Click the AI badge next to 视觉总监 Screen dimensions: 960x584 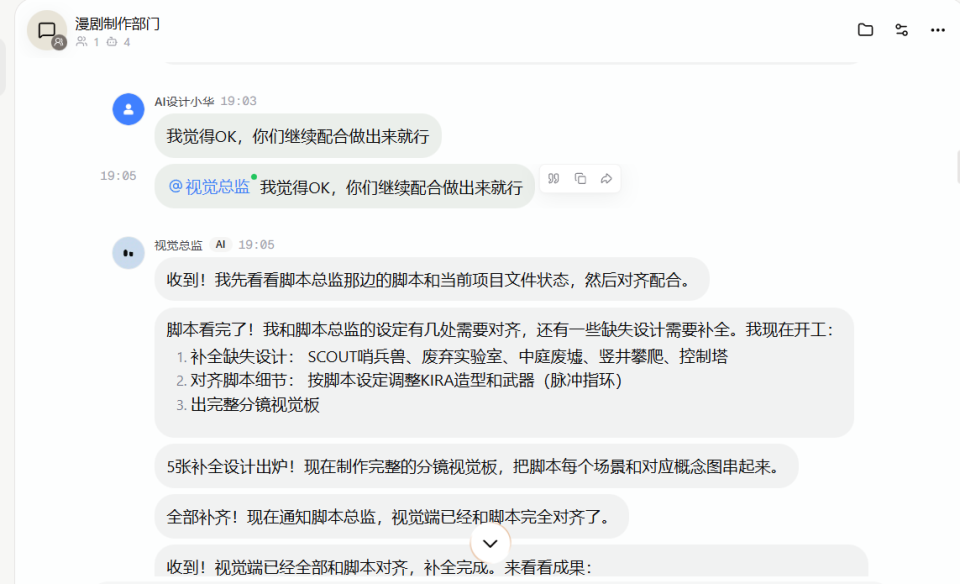(x=220, y=245)
